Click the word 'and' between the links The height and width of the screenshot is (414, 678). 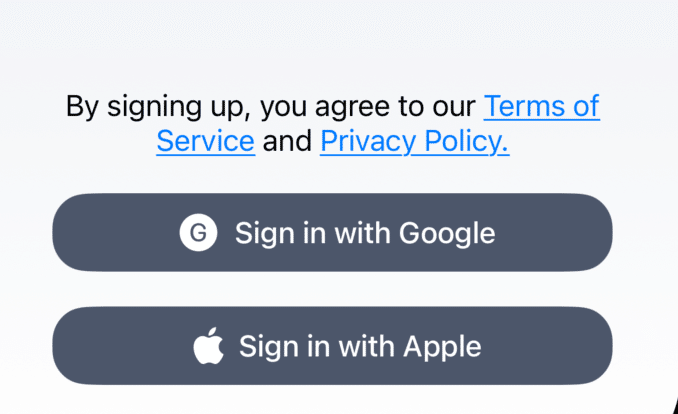click(x=287, y=141)
